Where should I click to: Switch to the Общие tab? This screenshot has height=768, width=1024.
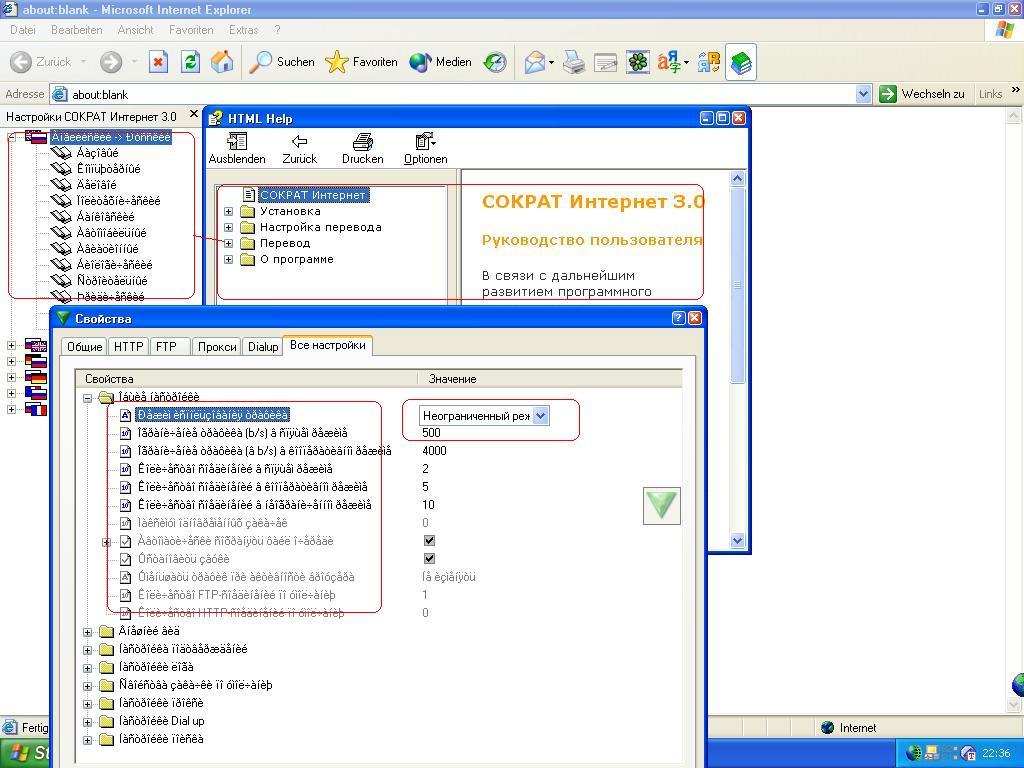[84, 346]
